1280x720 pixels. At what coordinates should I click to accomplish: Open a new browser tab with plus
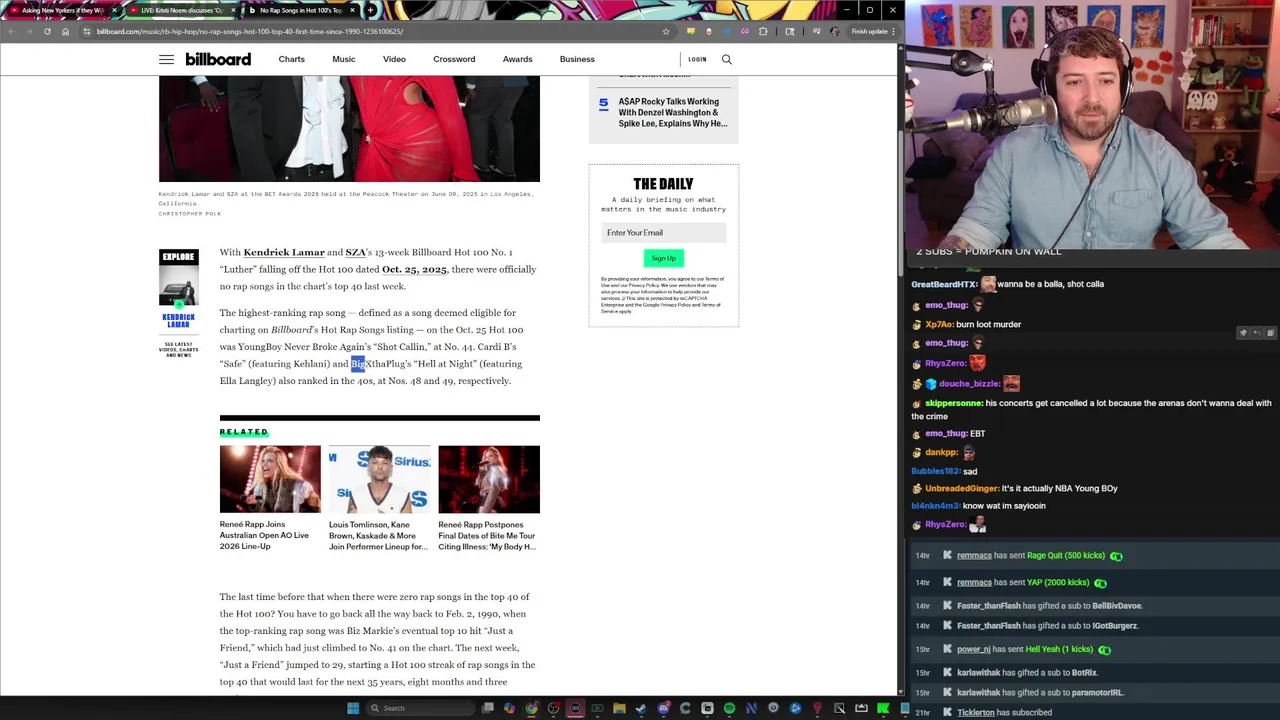point(371,10)
